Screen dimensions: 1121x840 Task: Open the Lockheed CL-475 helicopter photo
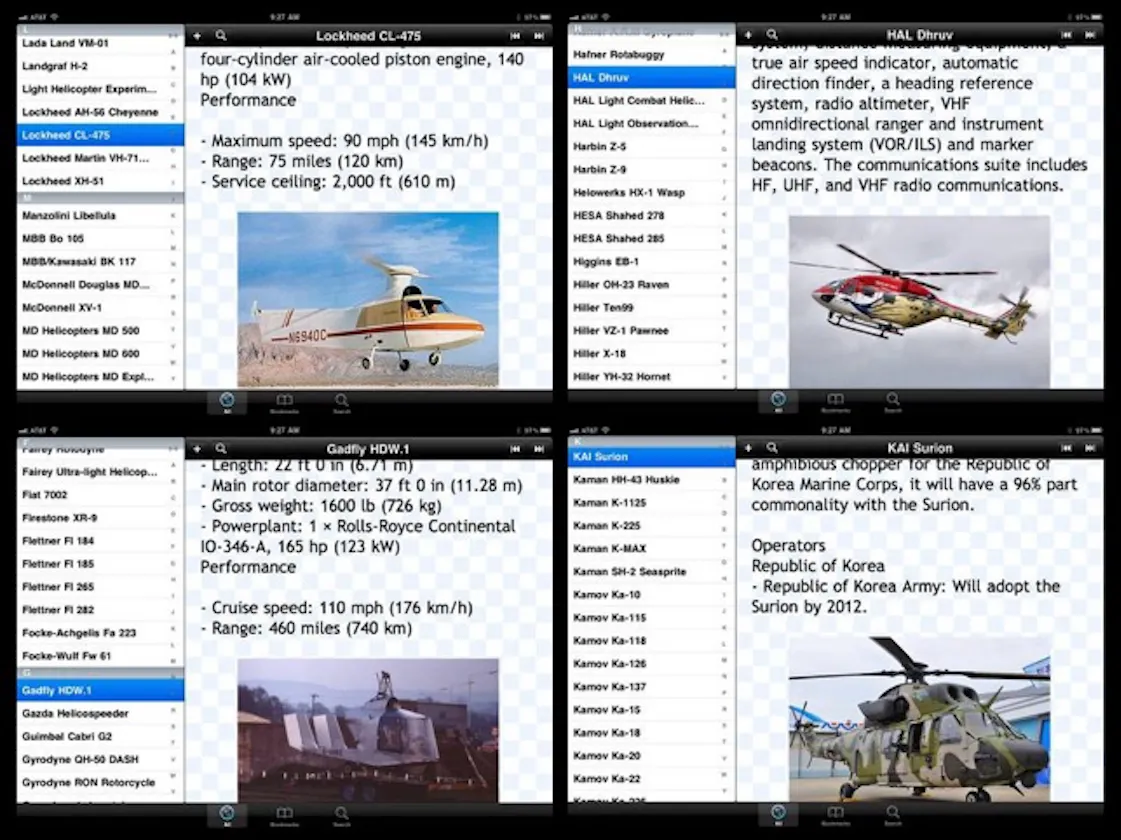(368, 300)
